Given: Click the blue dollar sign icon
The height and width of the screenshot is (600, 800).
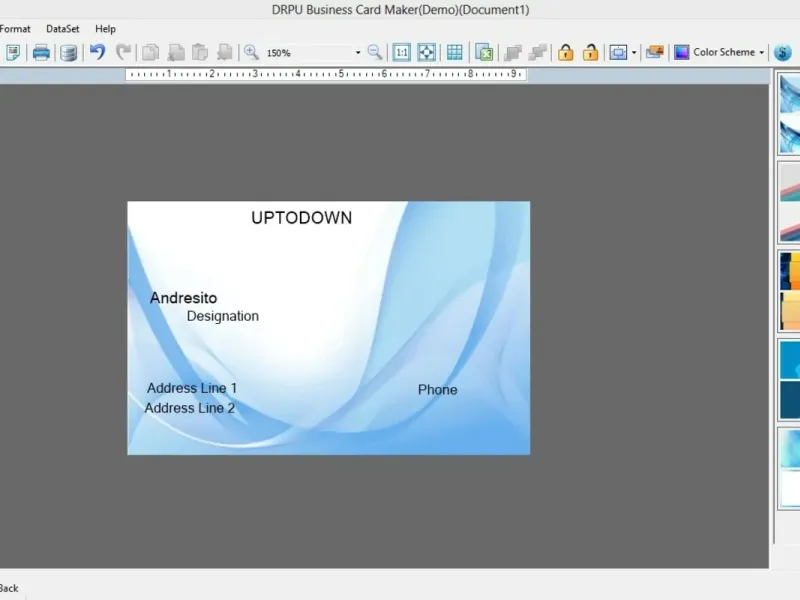Looking at the screenshot, I should click(783, 52).
